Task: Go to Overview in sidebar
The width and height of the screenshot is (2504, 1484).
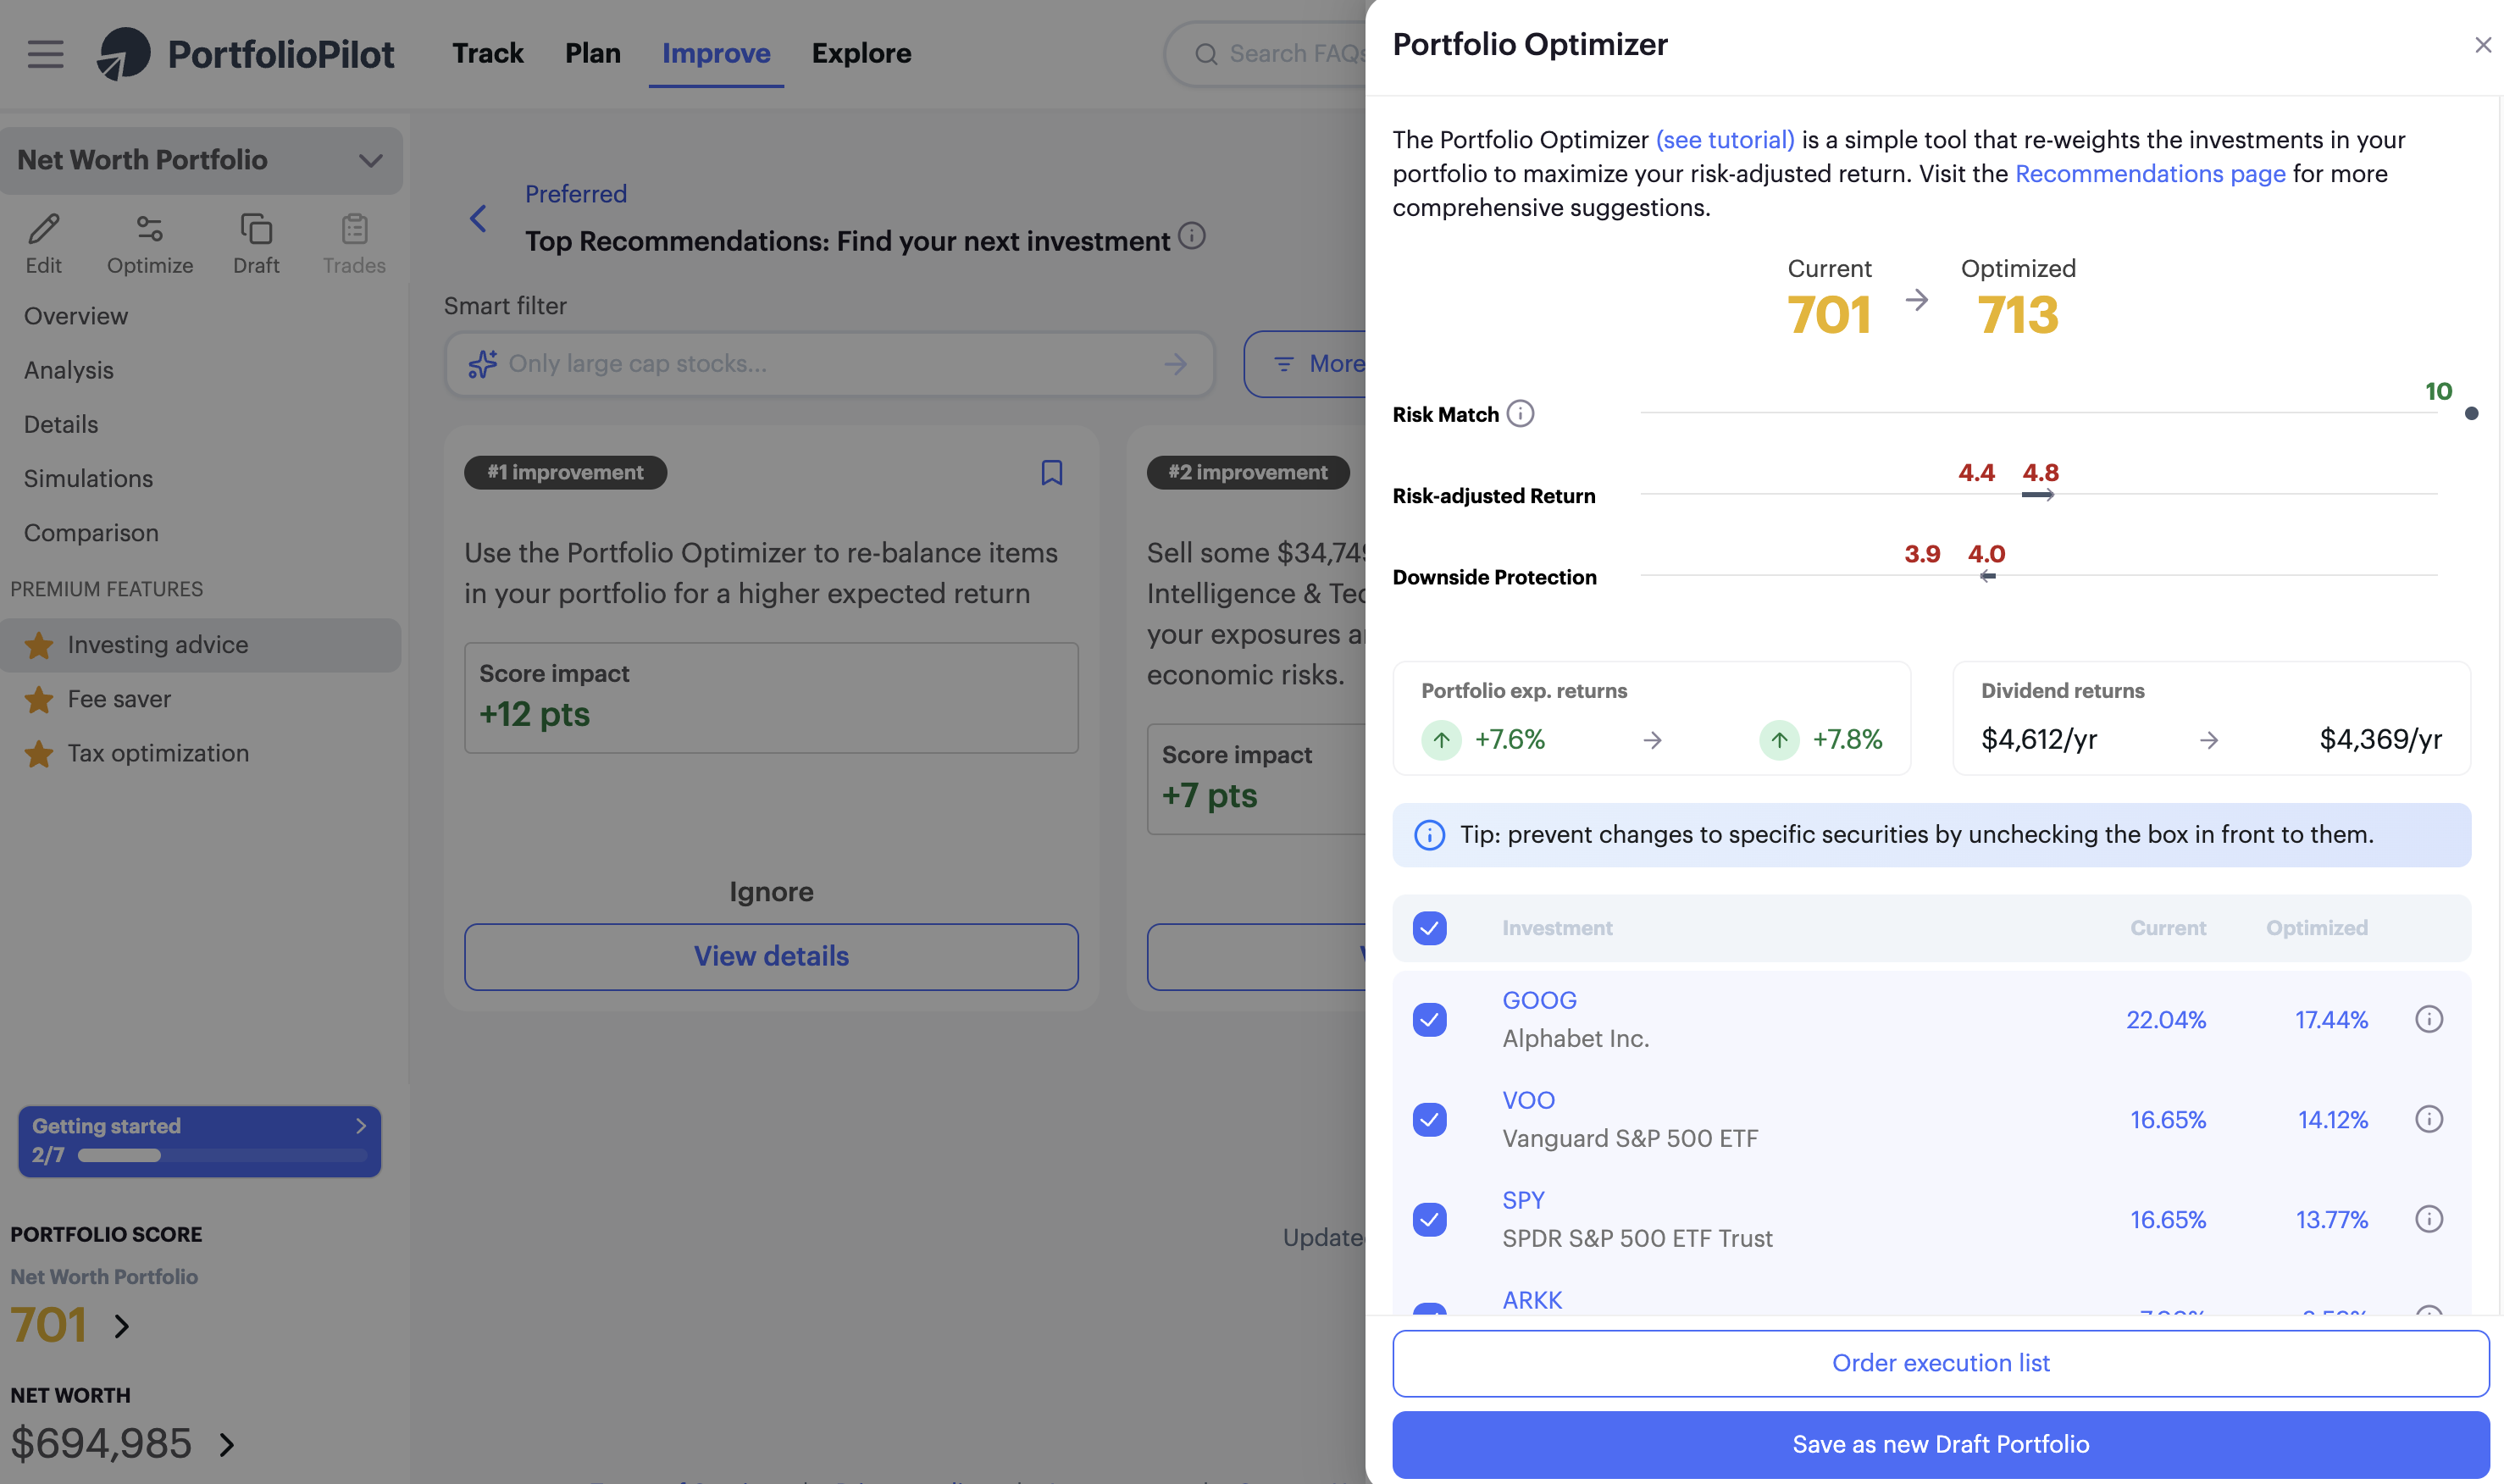Action: tap(76, 316)
